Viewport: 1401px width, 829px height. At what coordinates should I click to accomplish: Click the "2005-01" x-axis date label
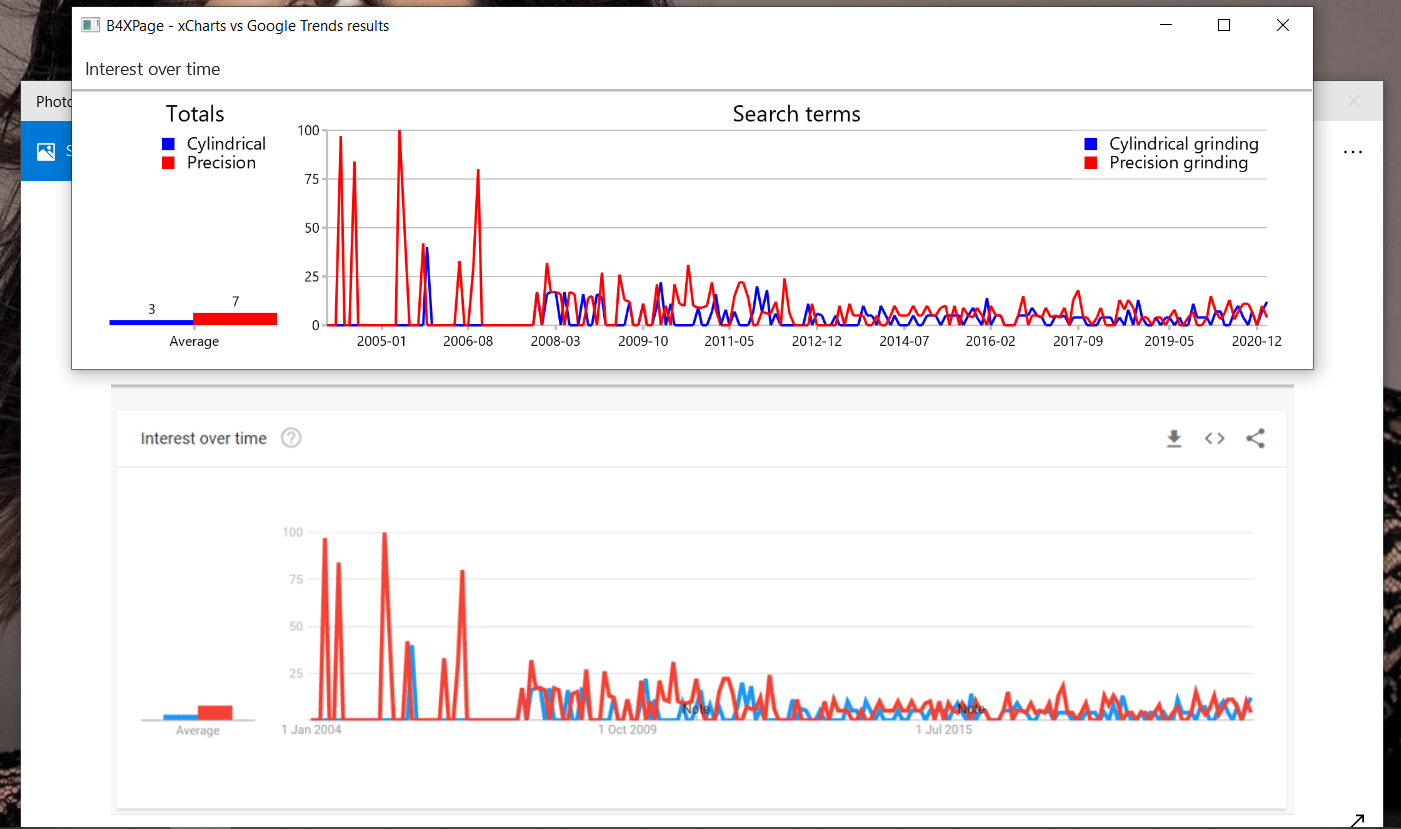(382, 341)
